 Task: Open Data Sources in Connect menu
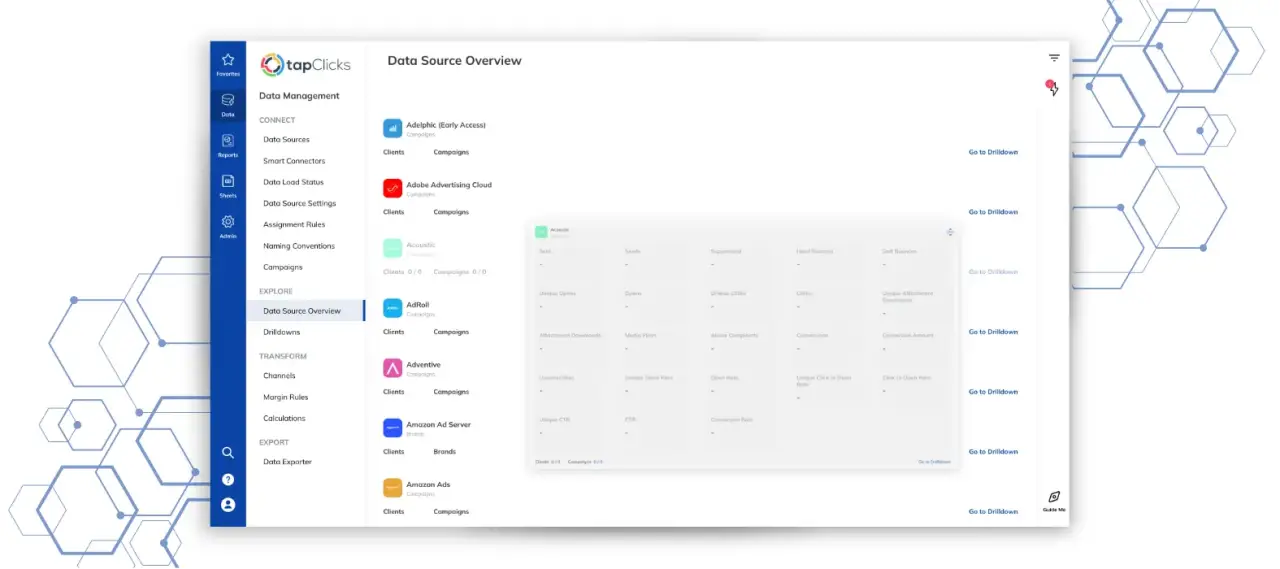tap(286, 140)
